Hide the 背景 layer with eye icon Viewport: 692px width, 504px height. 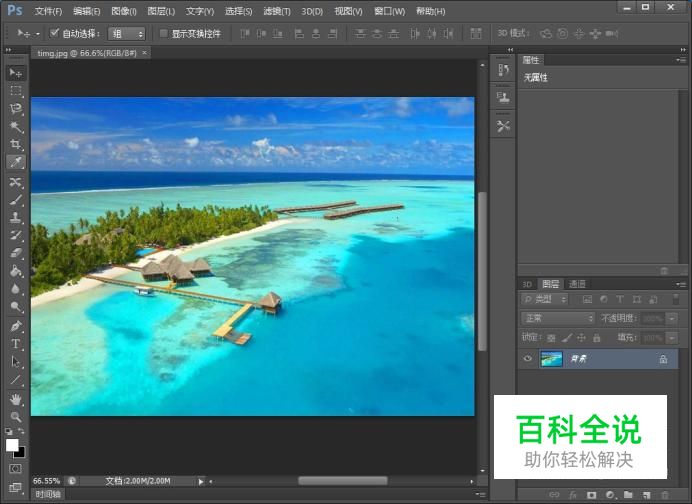[x=528, y=359]
